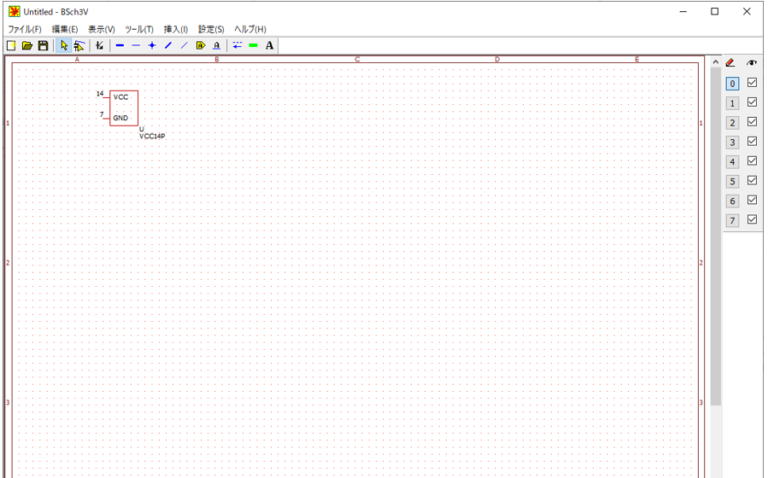Choose the blue dashed line tool

237,45
